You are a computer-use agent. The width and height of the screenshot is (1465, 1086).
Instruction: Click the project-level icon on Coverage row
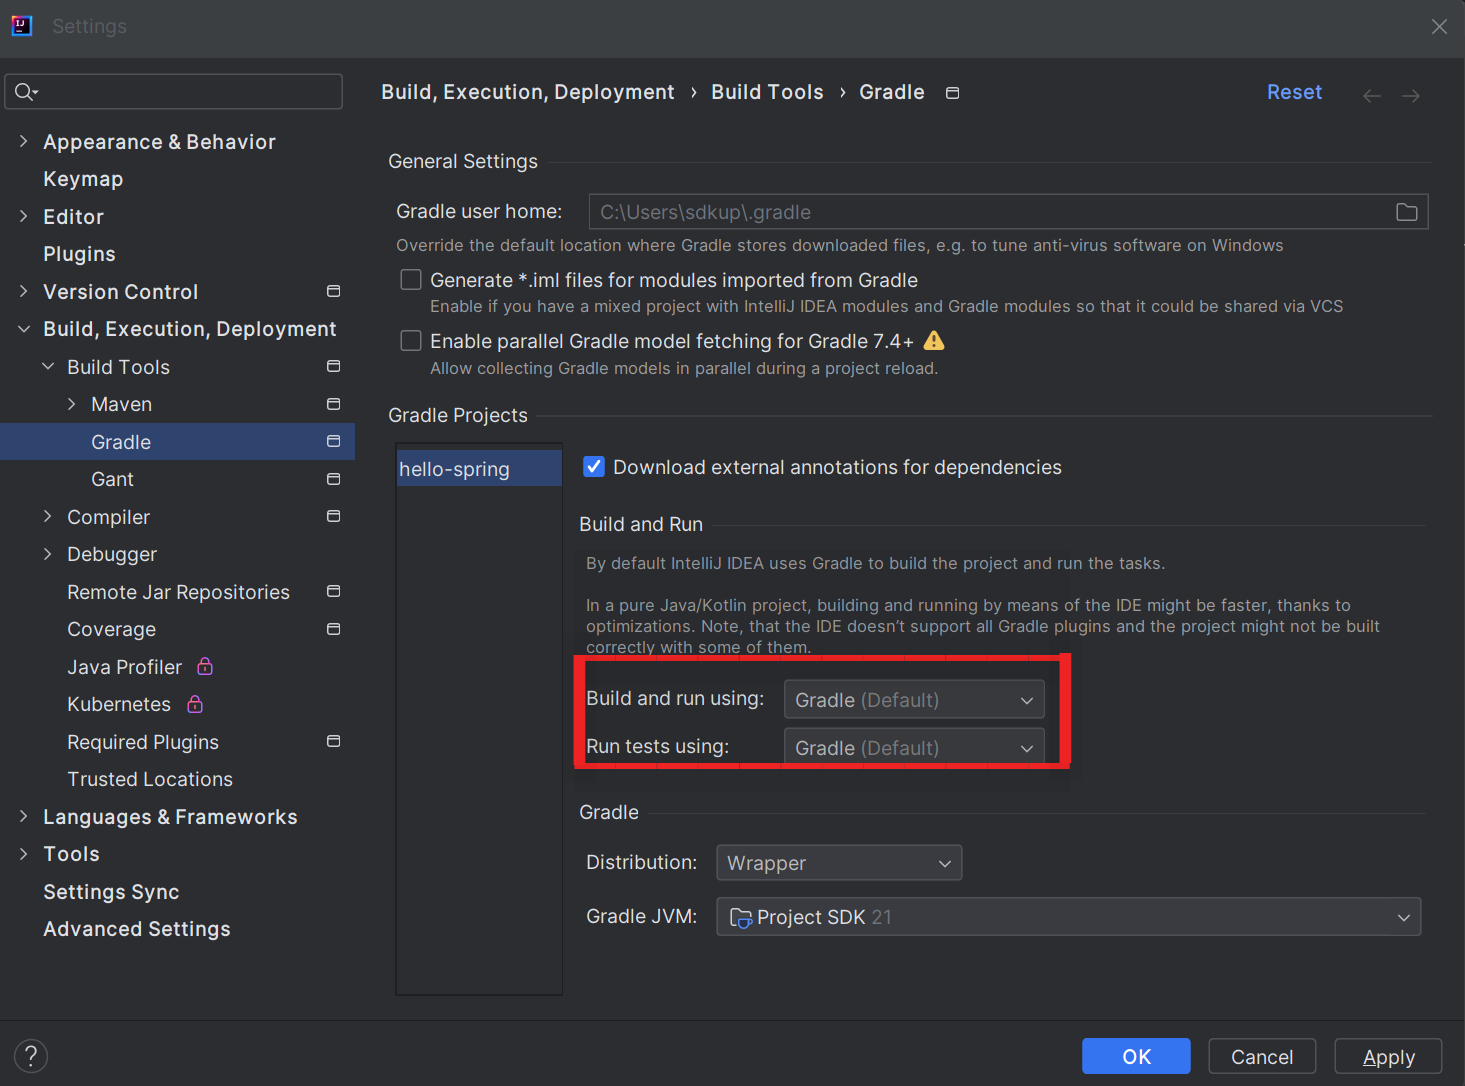(334, 629)
